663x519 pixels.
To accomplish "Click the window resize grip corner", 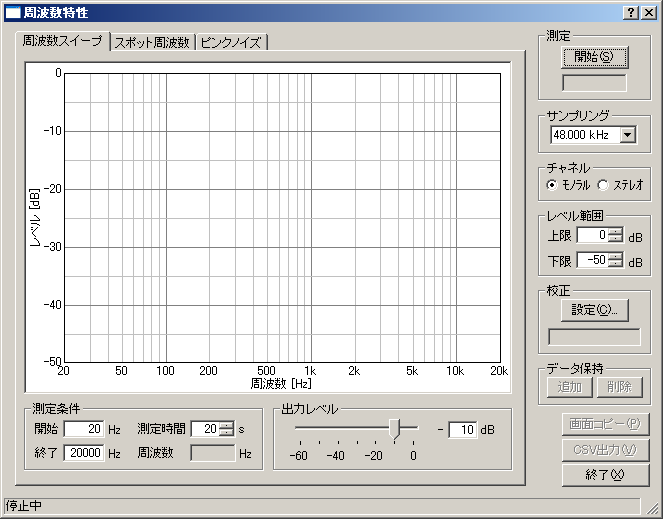I will tap(652, 508).
